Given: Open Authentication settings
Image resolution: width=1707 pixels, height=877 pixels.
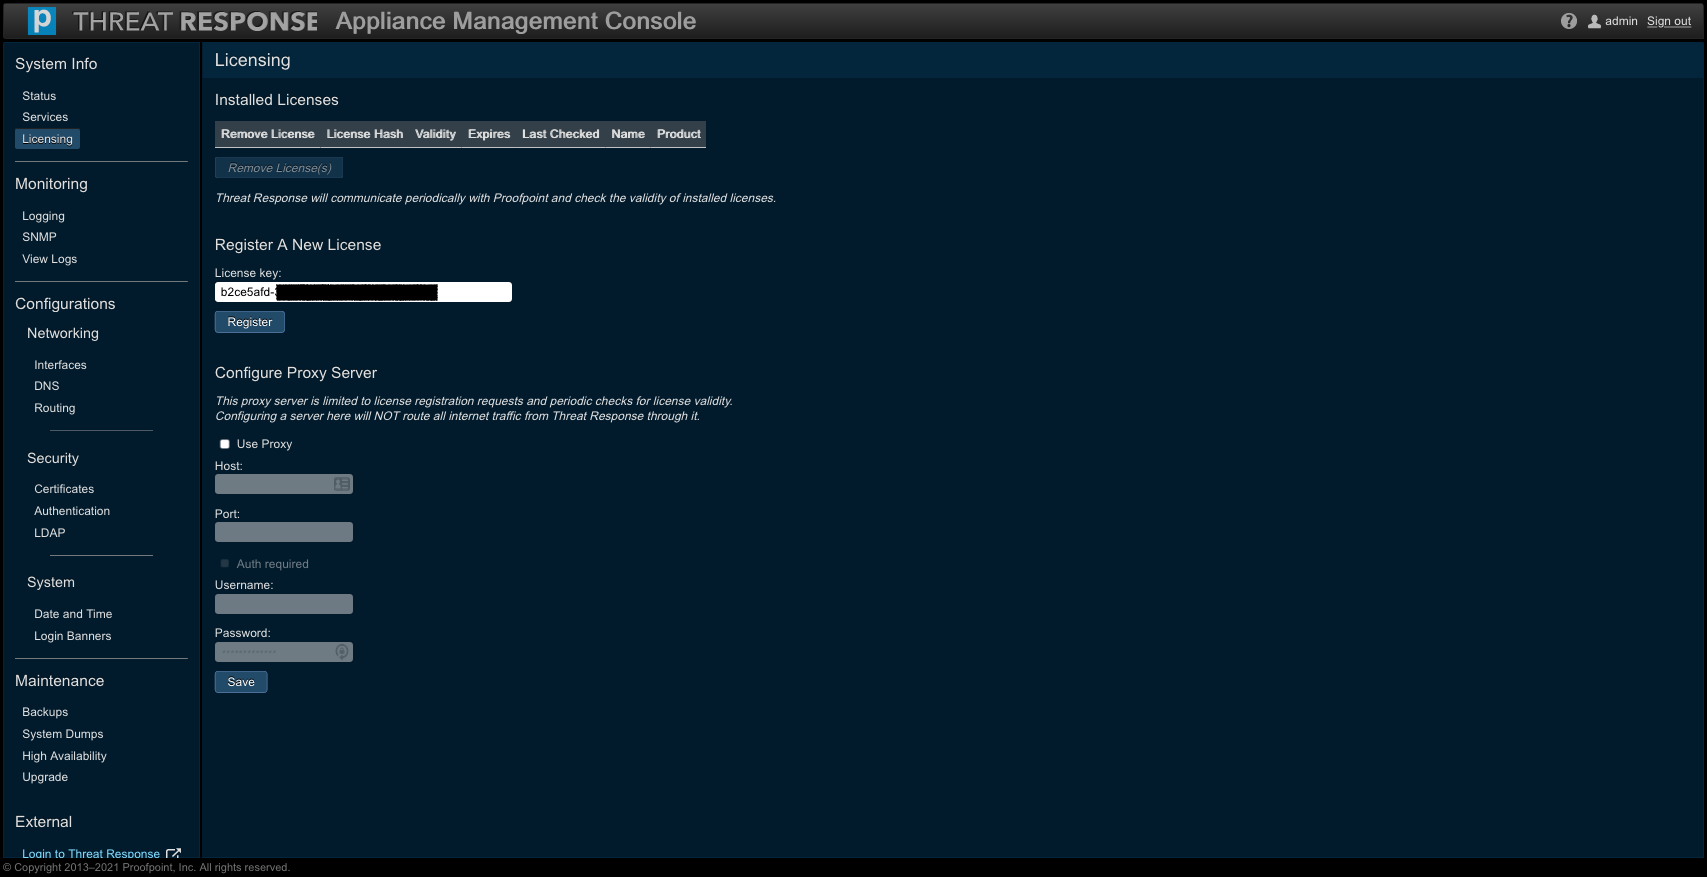Looking at the screenshot, I should pyautogui.click(x=72, y=511).
